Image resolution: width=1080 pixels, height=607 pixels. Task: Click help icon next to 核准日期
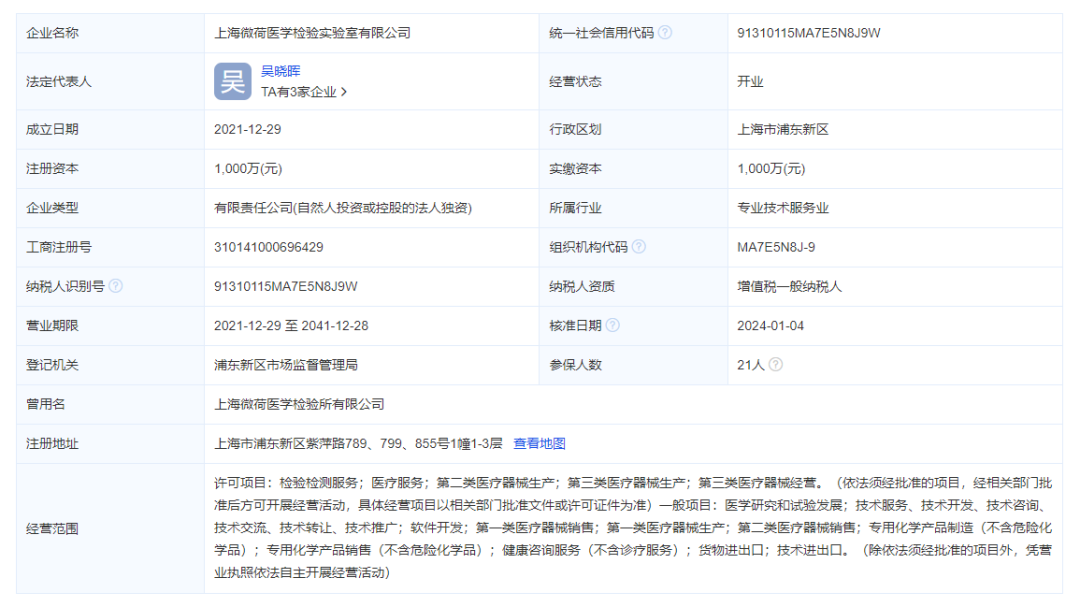613,325
